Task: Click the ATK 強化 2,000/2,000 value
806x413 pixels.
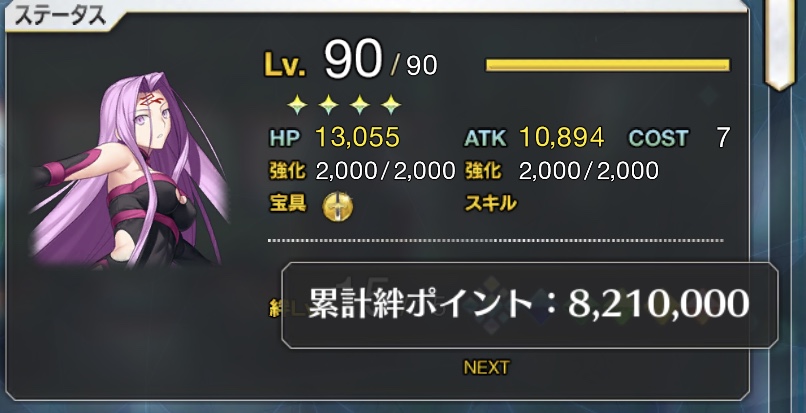Action: [589, 171]
